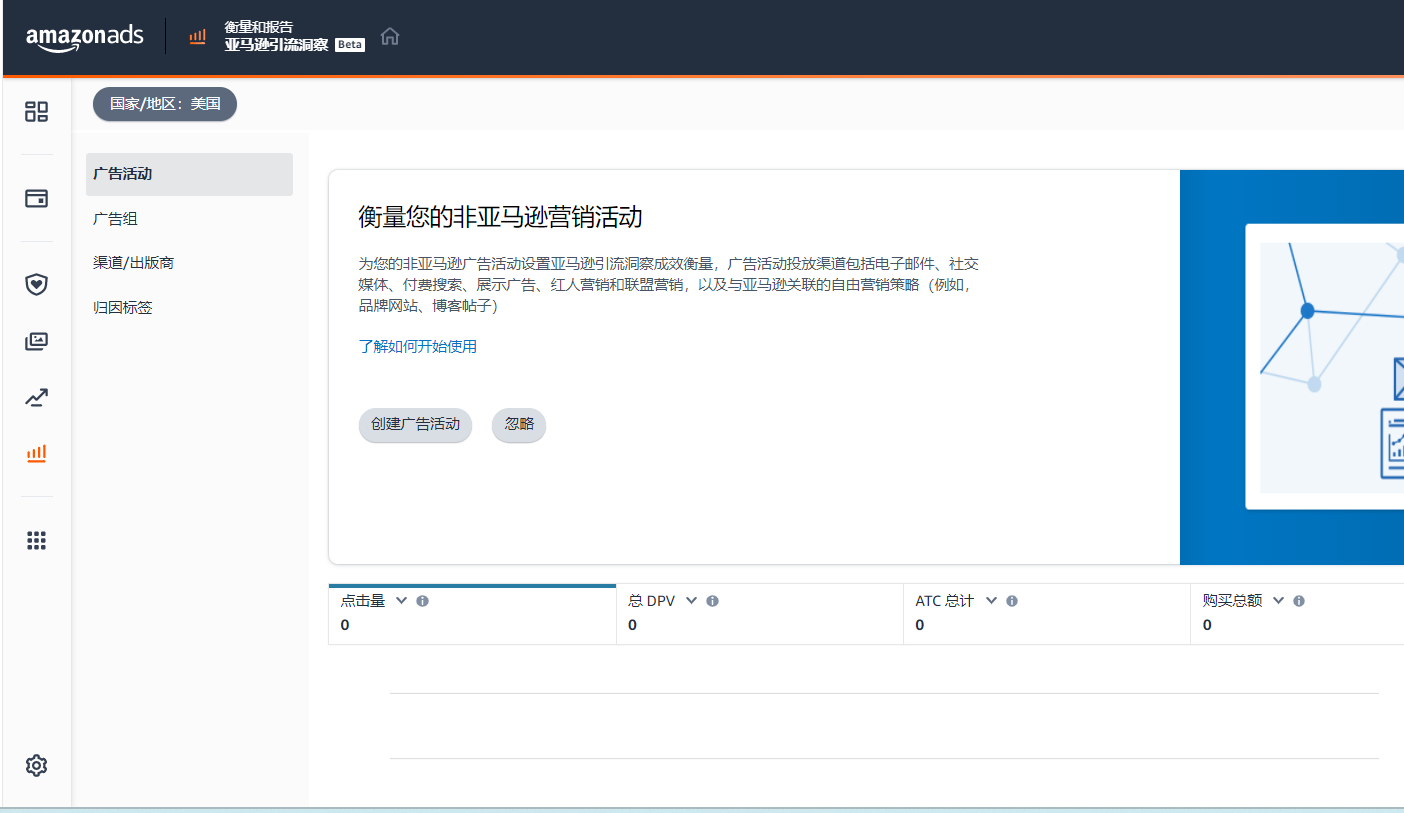Screen dimensions: 1404x813
Task: Open the home icon in header
Action: click(390, 36)
